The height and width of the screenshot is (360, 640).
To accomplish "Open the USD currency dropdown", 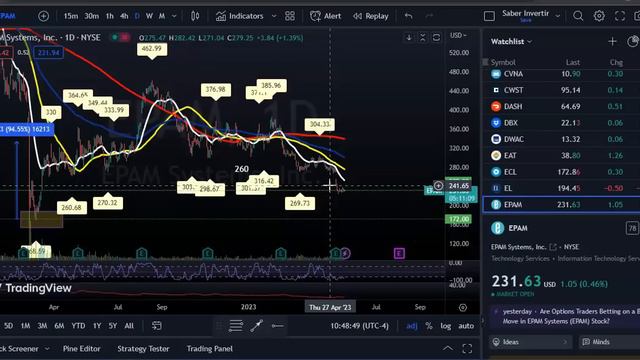I will pyautogui.click(x=458, y=36).
